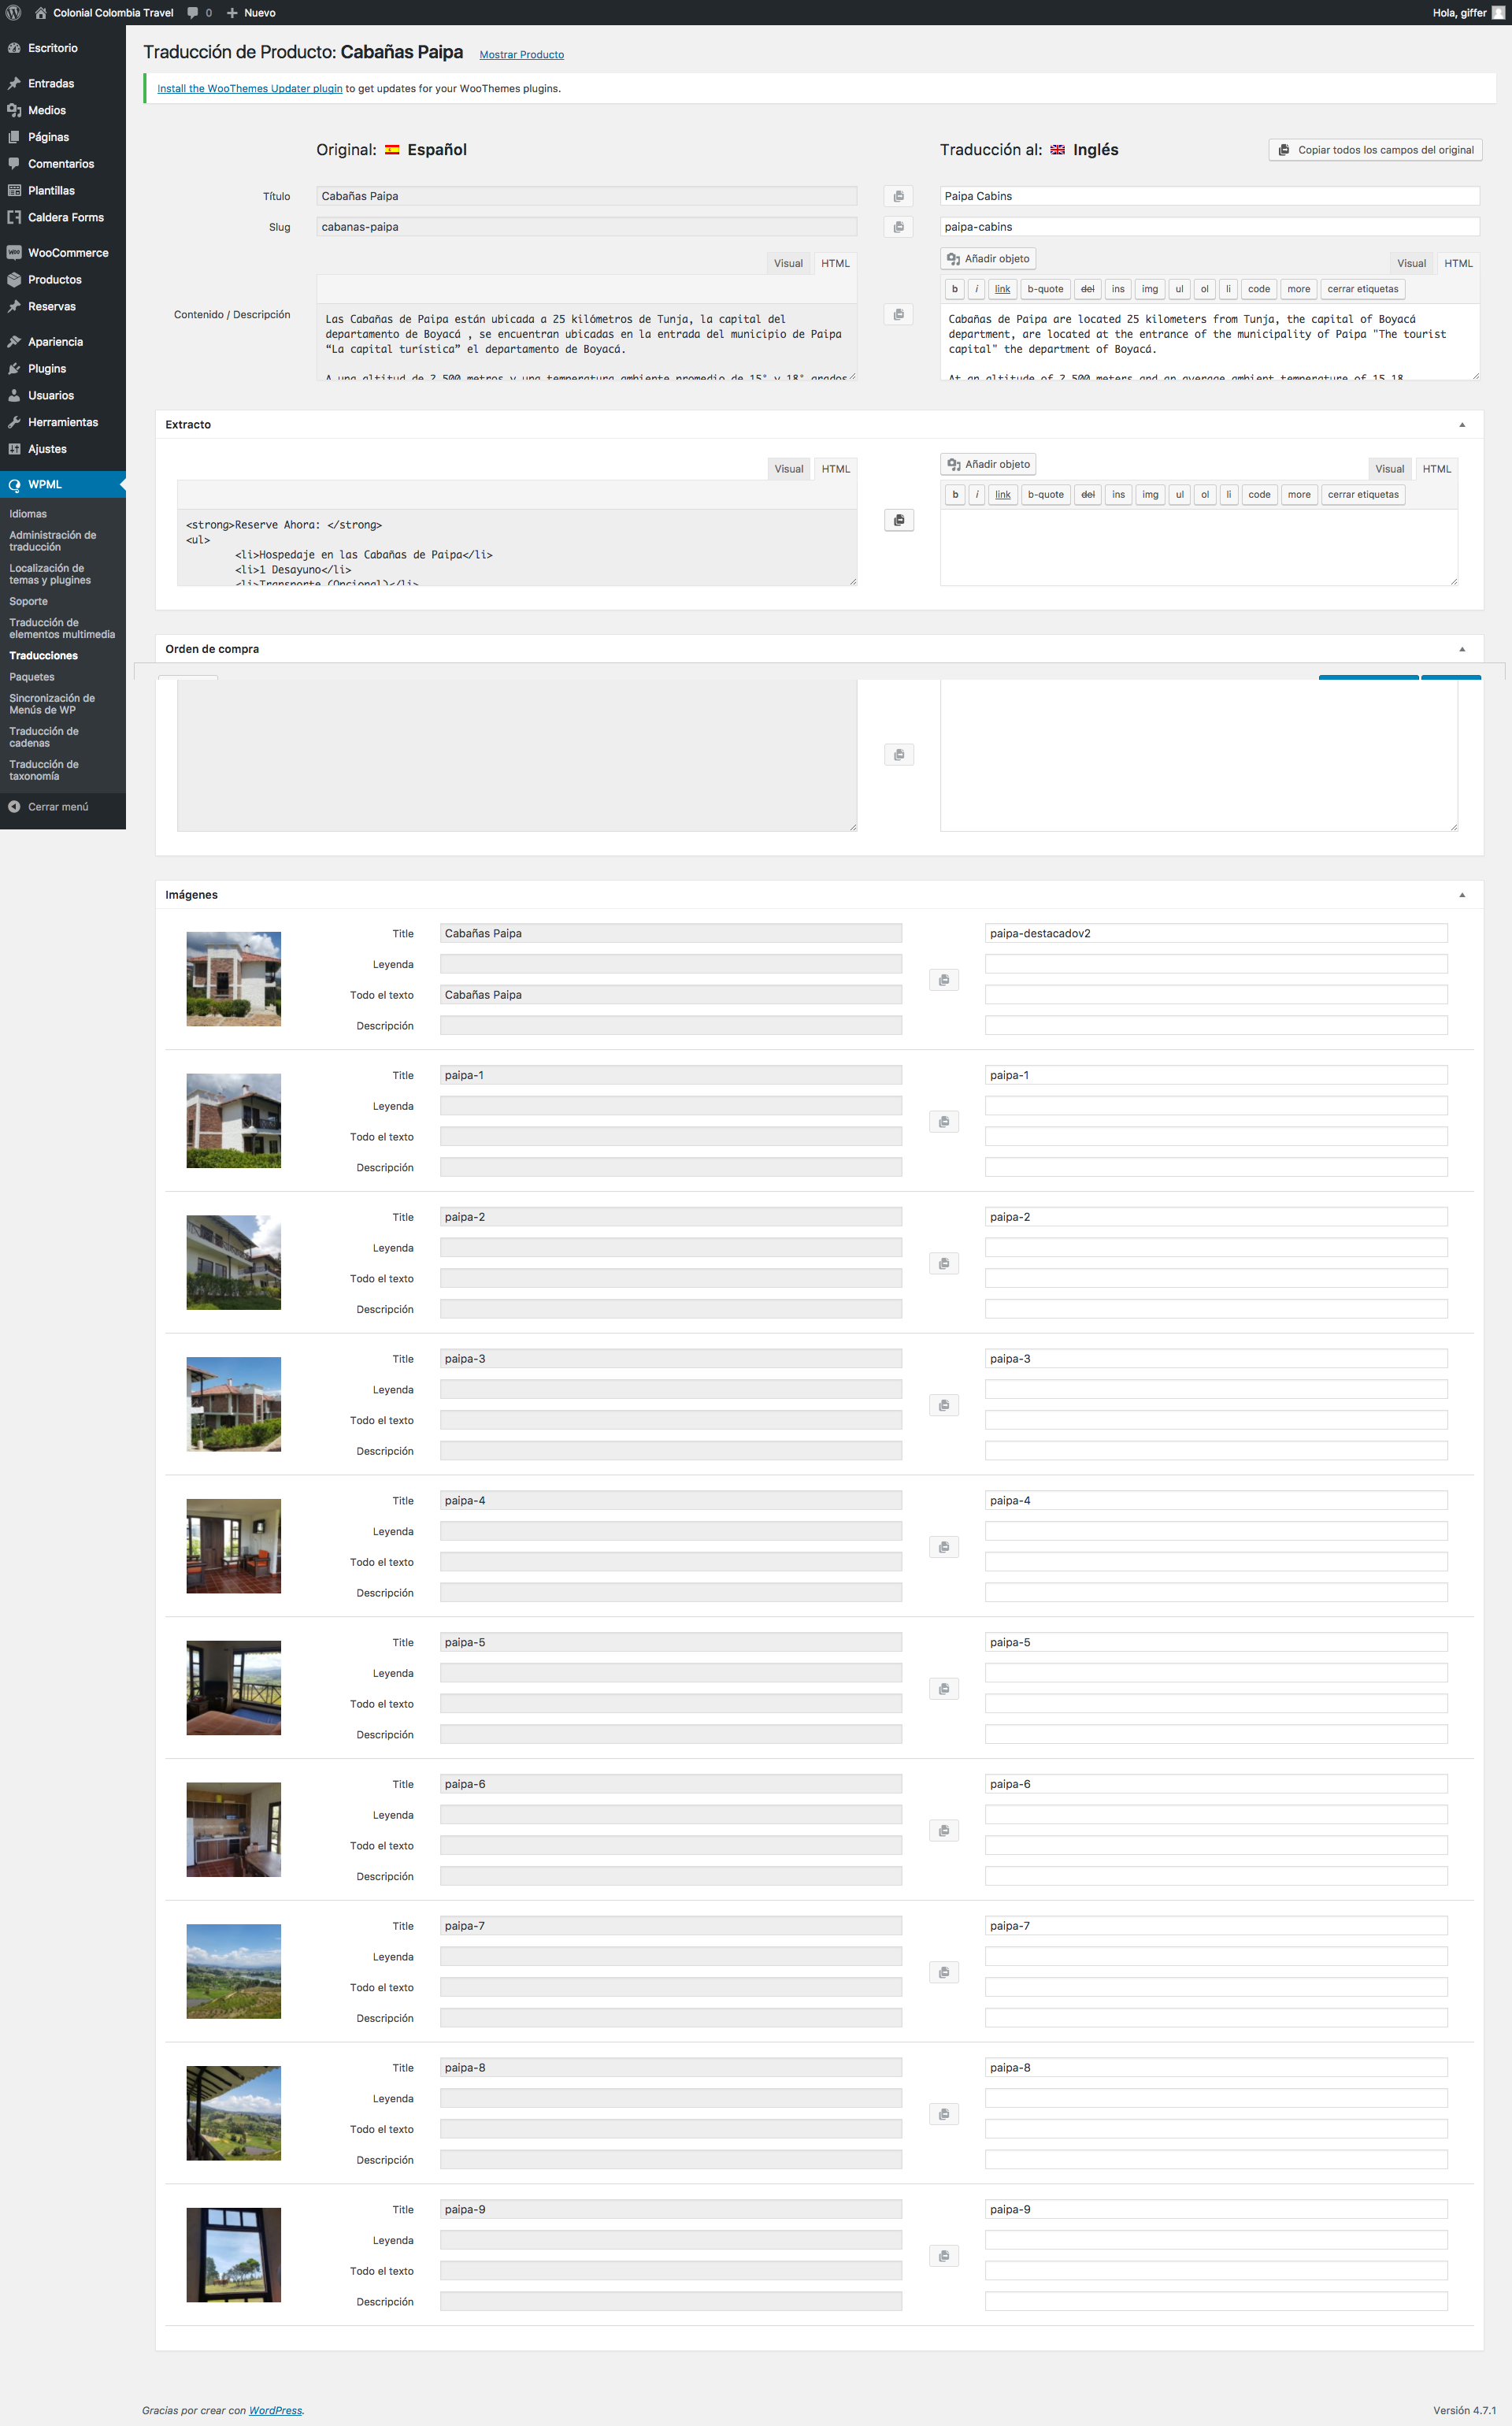Click the WooCommerce icon in sidebar

coord(14,253)
